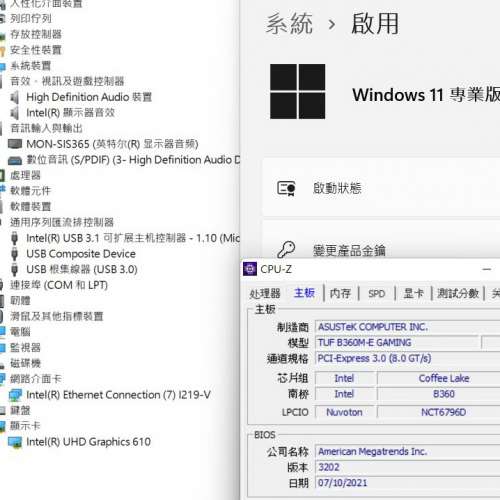
Task: Click the 變更產品金鑰 key icon
Action: tap(286, 250)
